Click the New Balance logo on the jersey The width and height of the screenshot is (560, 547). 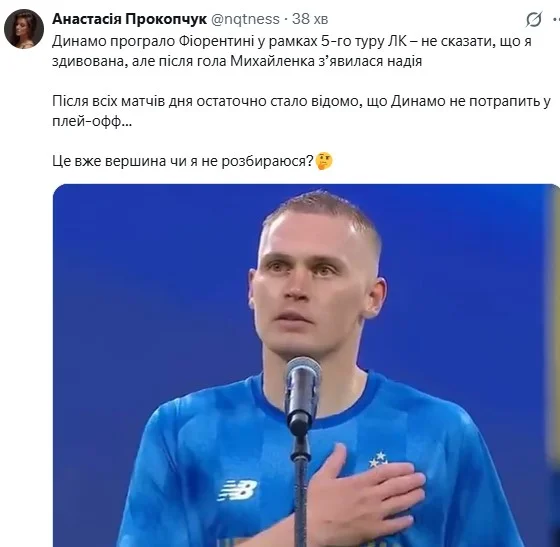point(238,490)
